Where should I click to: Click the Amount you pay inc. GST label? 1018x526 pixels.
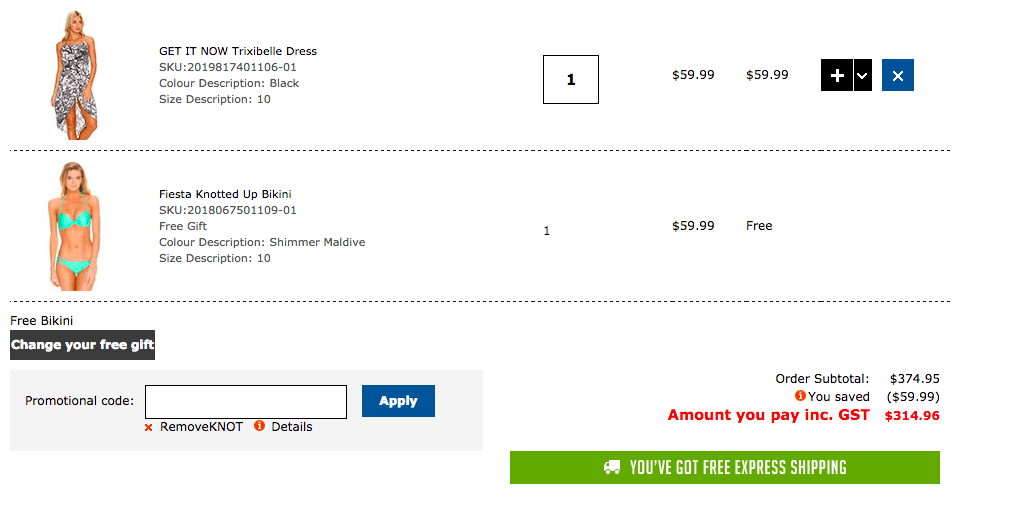[768, 415]
